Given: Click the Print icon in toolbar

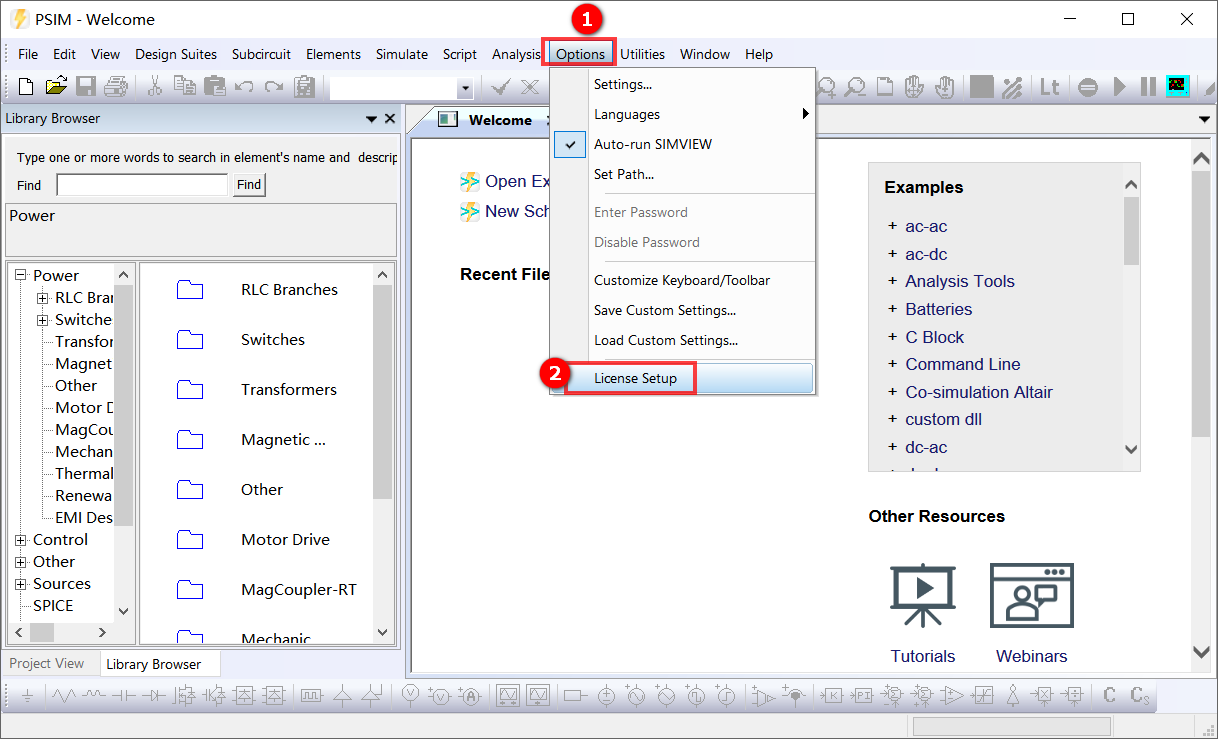Looking at the screenshot, I should (116, 87).
